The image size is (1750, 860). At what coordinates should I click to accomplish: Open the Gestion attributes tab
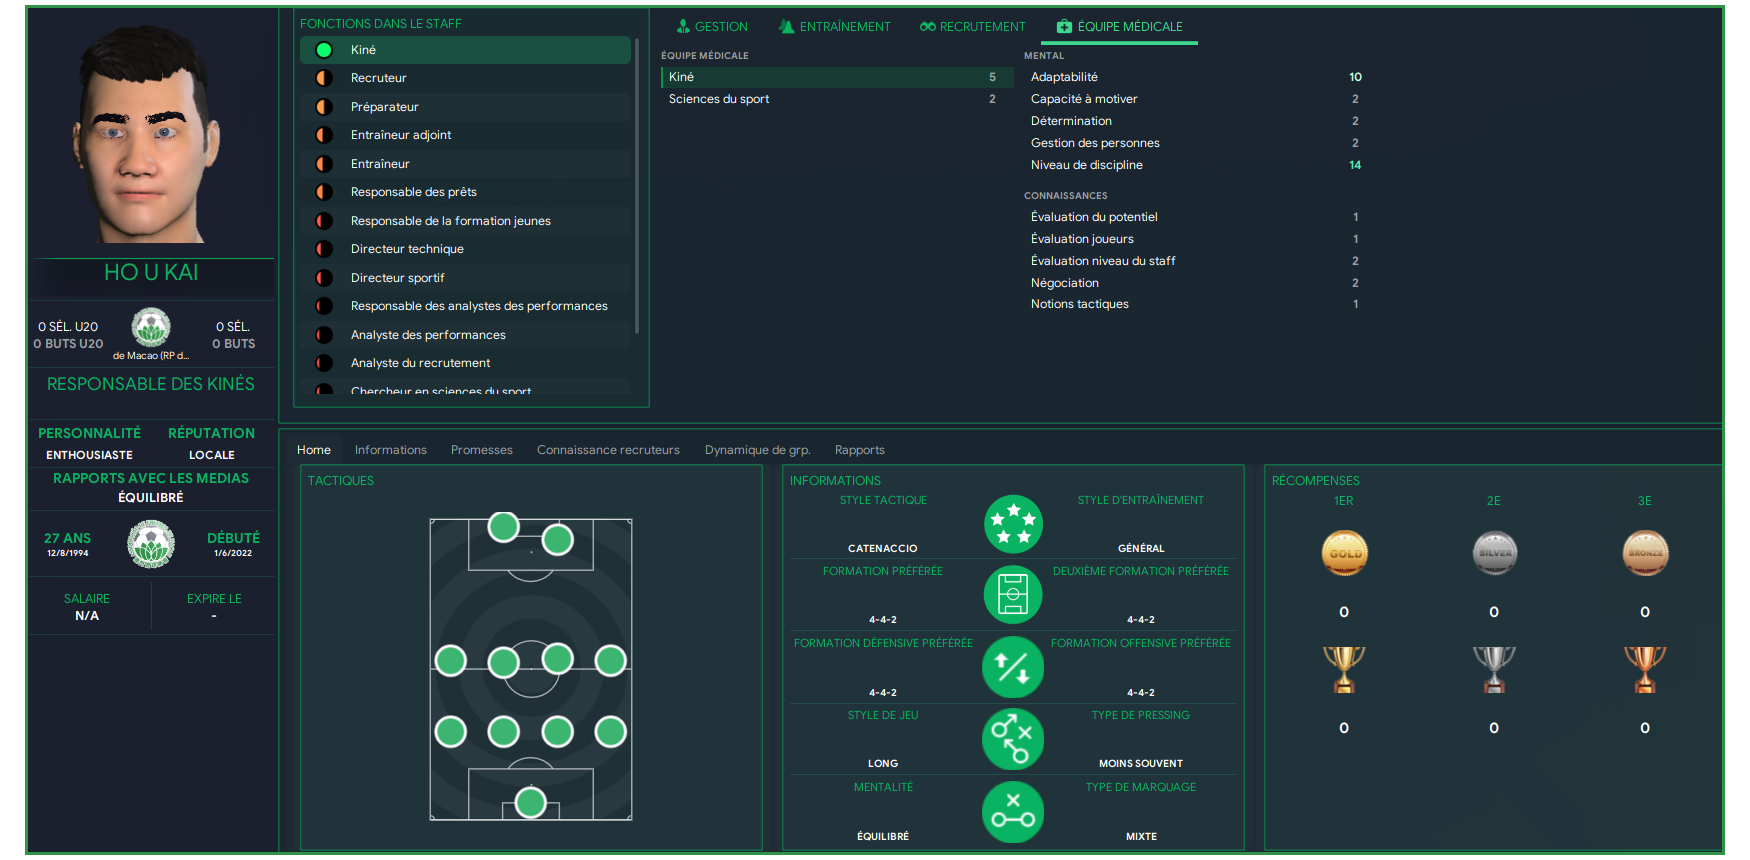712,27
